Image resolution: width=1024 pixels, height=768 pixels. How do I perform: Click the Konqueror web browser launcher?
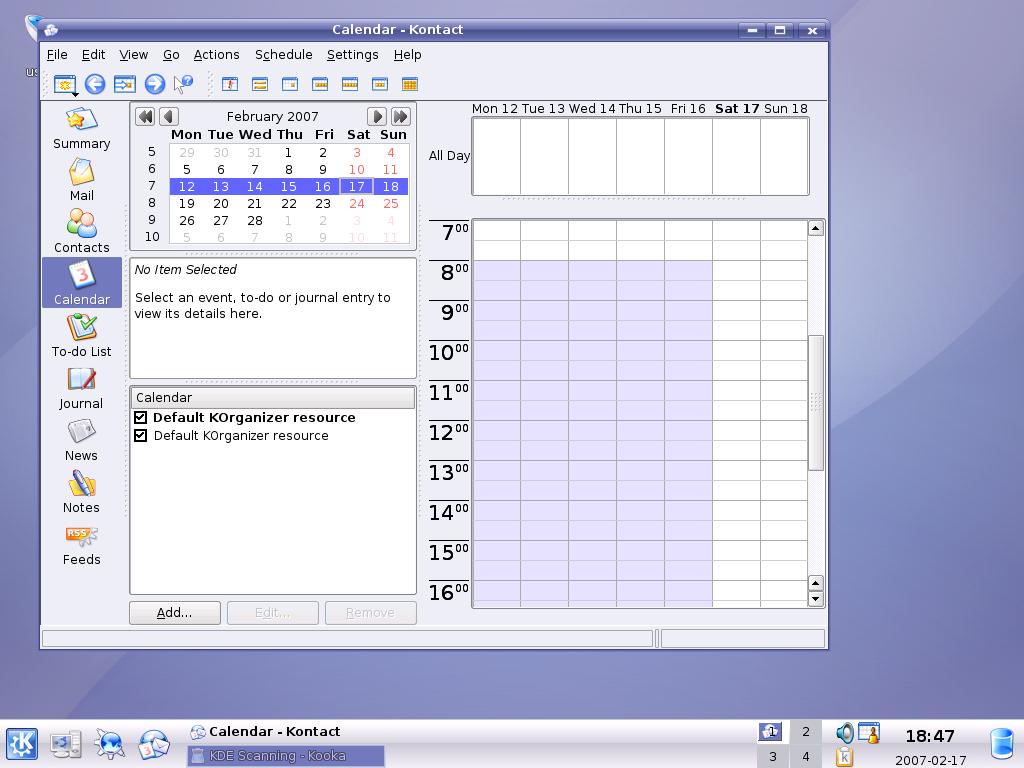[x=110, y=744]
